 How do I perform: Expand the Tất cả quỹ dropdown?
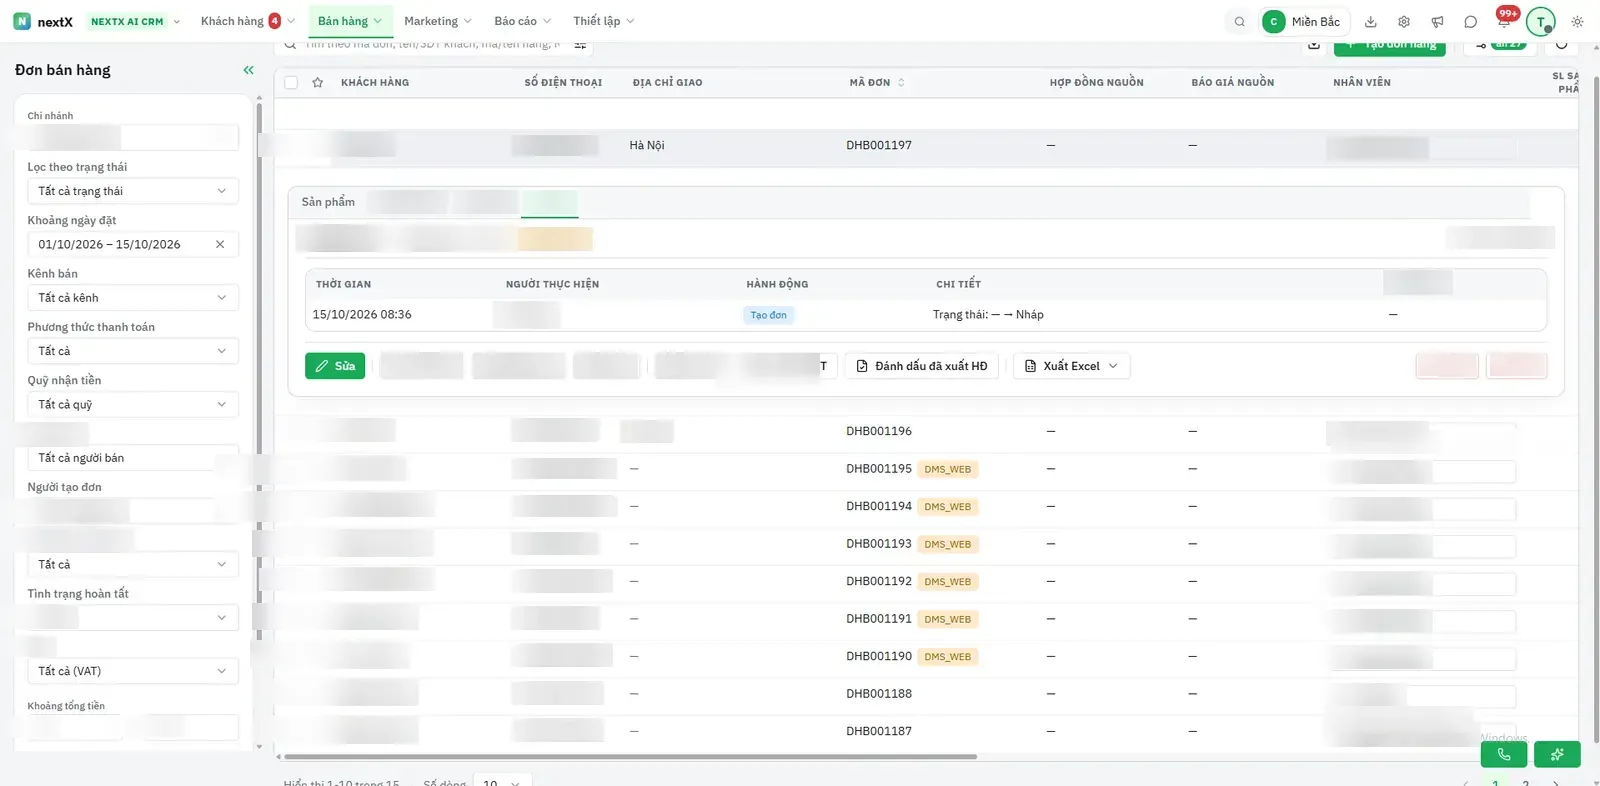(133, 405)
